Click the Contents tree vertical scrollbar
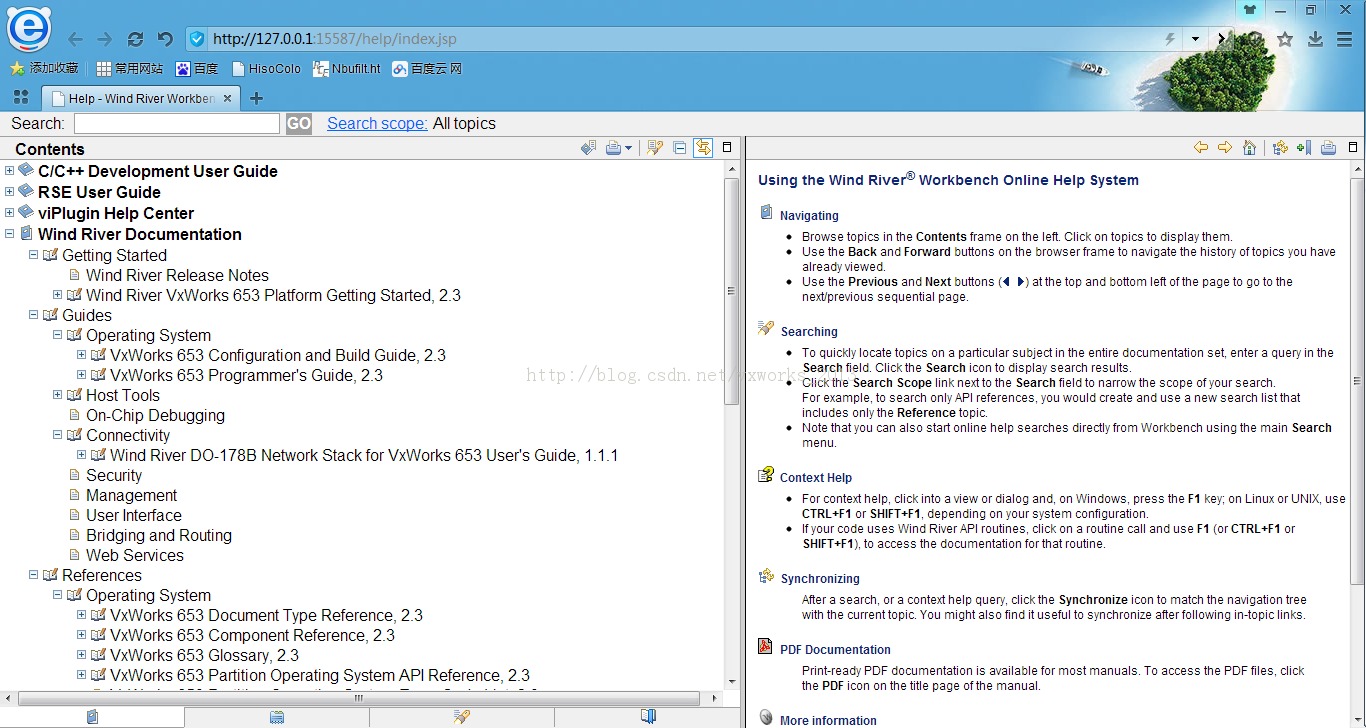 coord(731,290)
